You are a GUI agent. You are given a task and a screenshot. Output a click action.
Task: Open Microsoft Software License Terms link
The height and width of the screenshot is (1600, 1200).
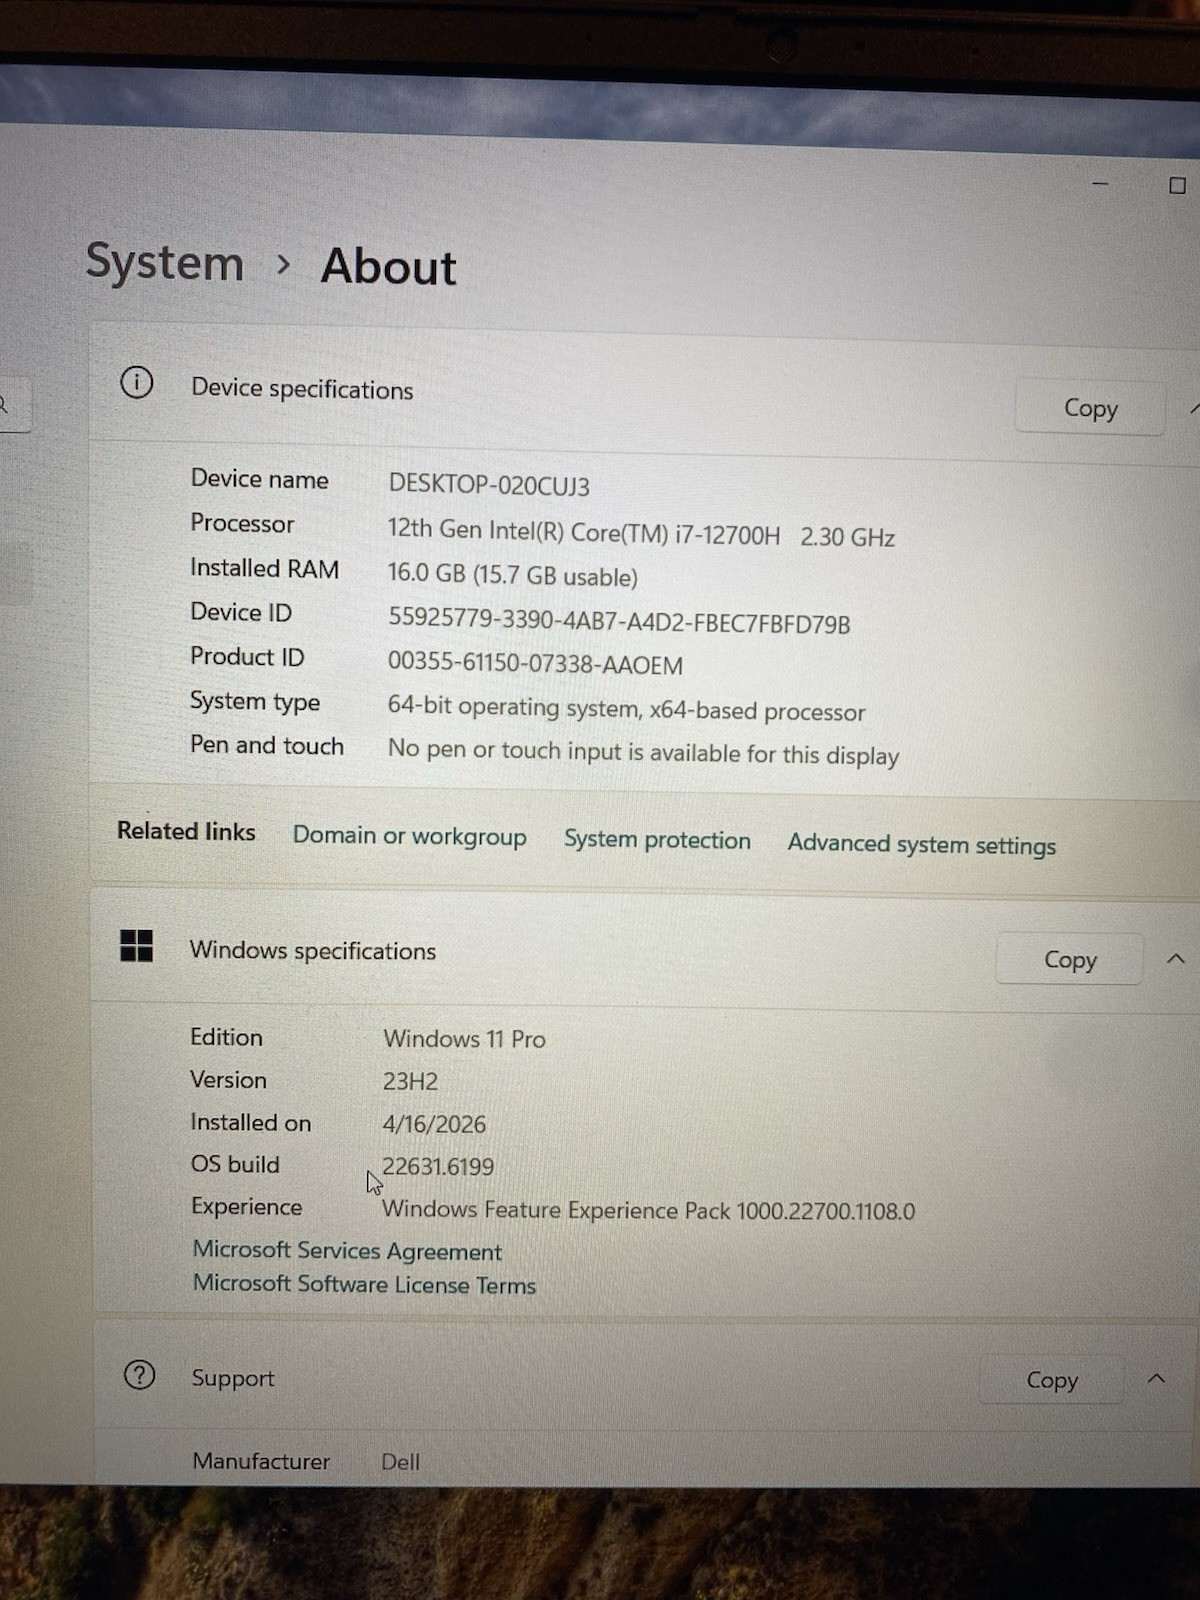[x=364, y=1284]
